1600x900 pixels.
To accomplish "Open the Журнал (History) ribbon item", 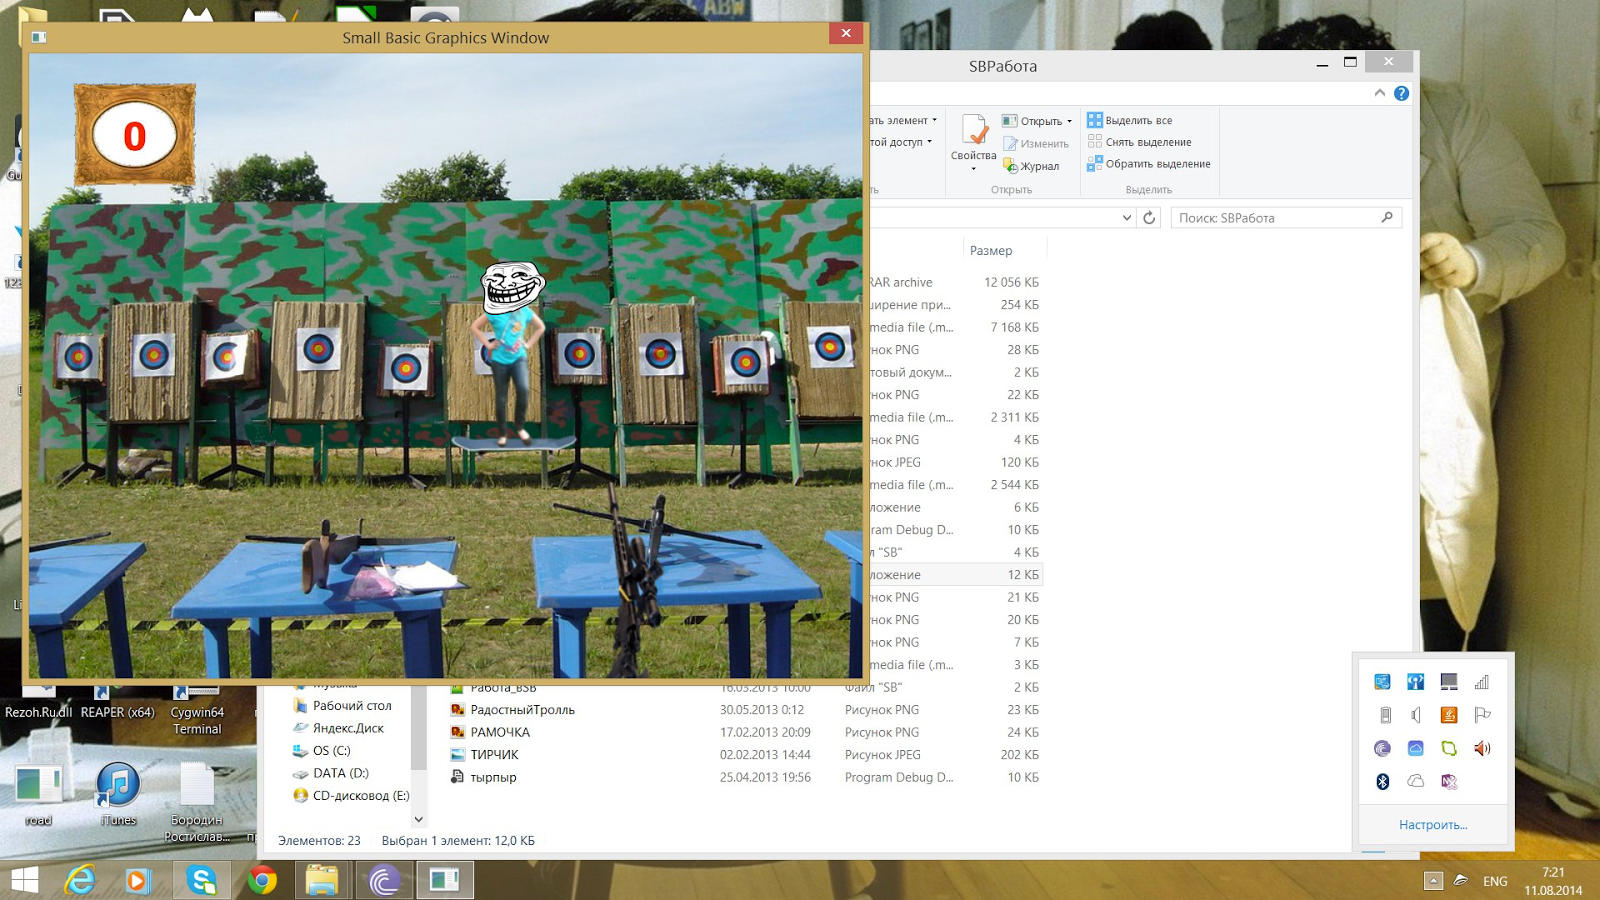I will 1031,166.
